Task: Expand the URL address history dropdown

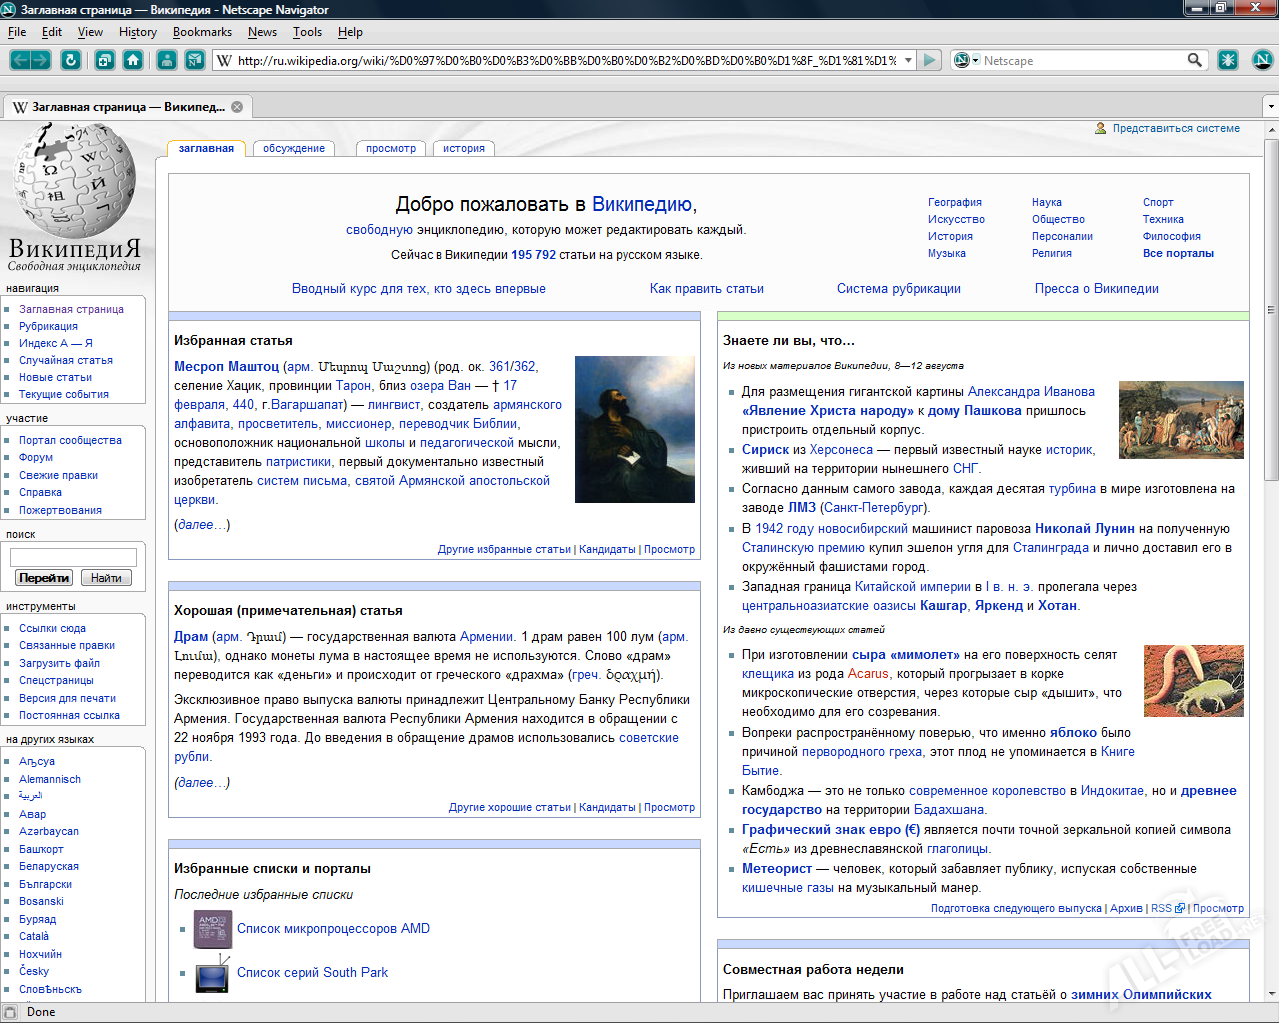Action: click(908, 60)
